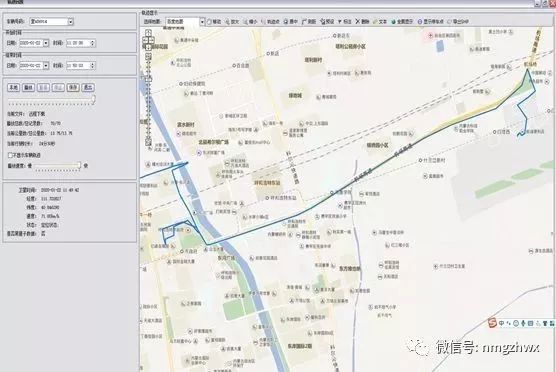Click the end time stepper arrows

(93, 66)
